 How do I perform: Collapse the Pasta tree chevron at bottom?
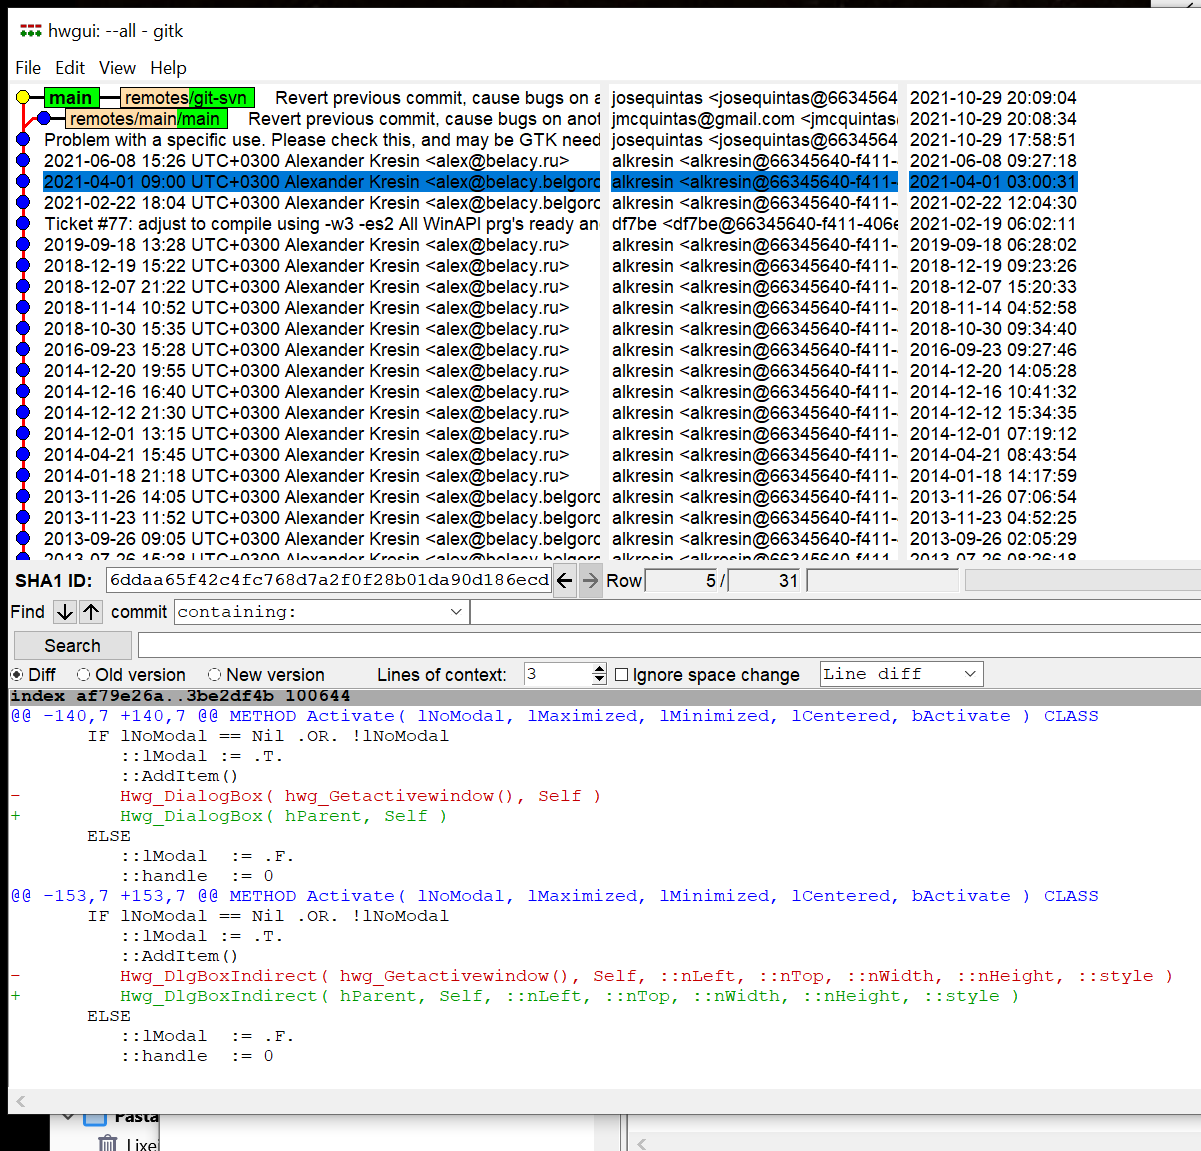[68, 1117]
